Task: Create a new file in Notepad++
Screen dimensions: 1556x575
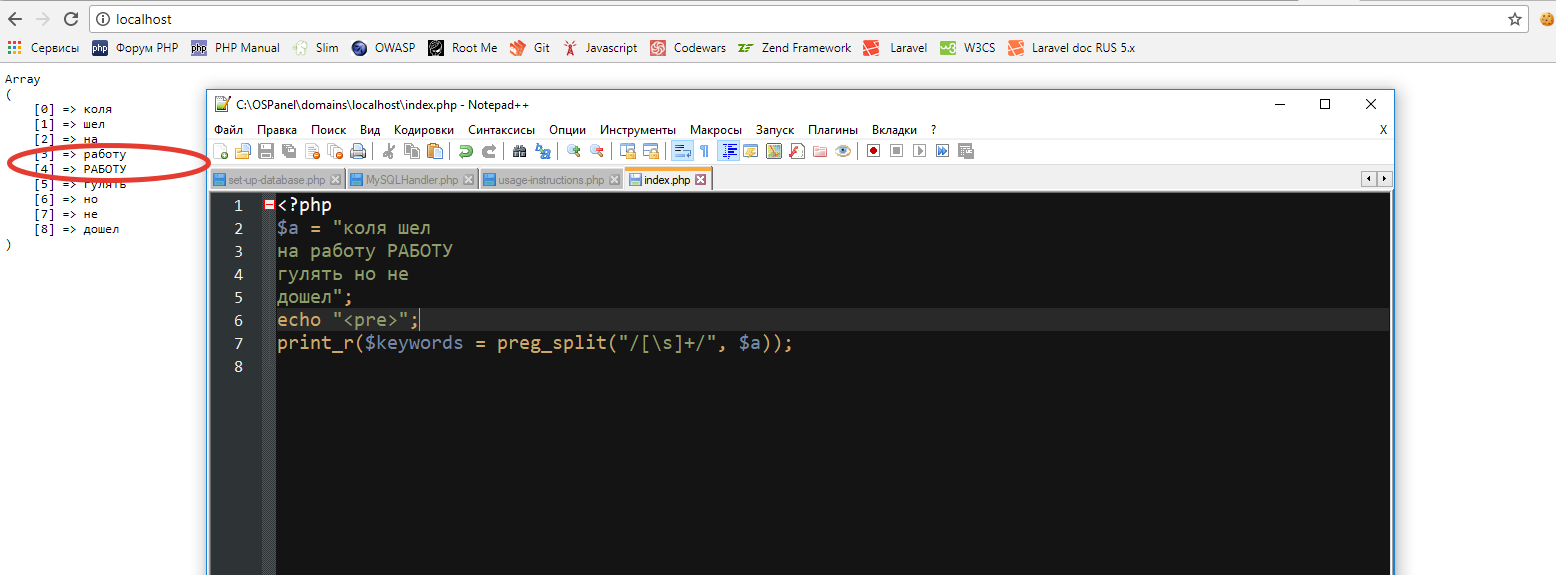Action: coord(220,151)
